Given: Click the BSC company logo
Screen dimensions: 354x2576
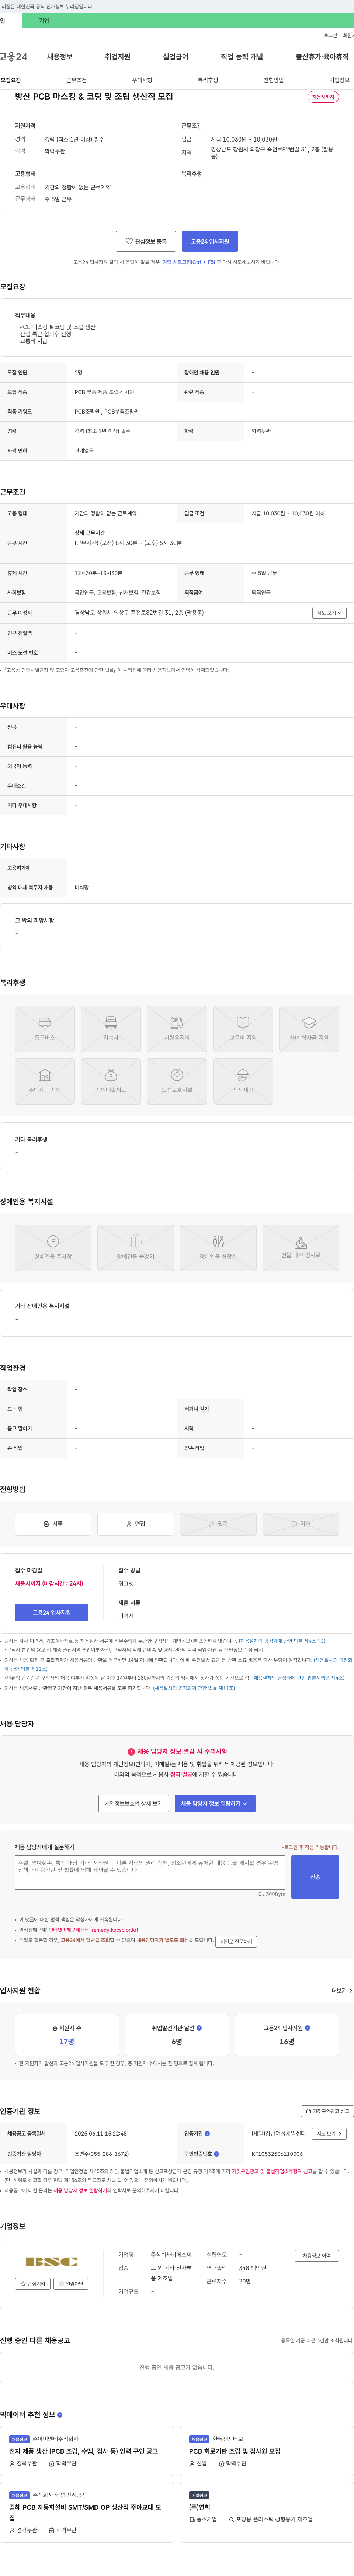Looking at the screenshot, I should click(52, 2262).
